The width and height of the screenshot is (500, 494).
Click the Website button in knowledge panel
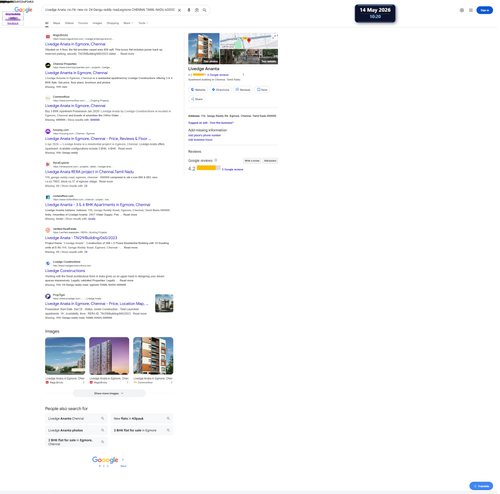[x=198, y=90]
